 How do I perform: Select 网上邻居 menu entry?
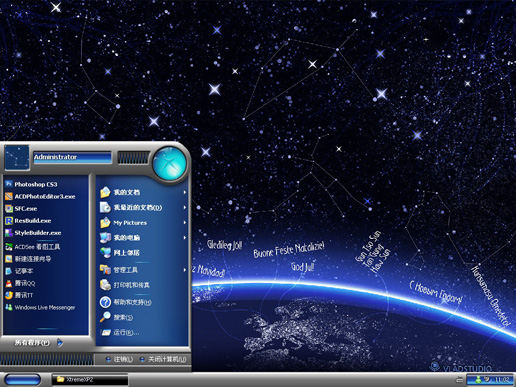click(x=142, y=253)
